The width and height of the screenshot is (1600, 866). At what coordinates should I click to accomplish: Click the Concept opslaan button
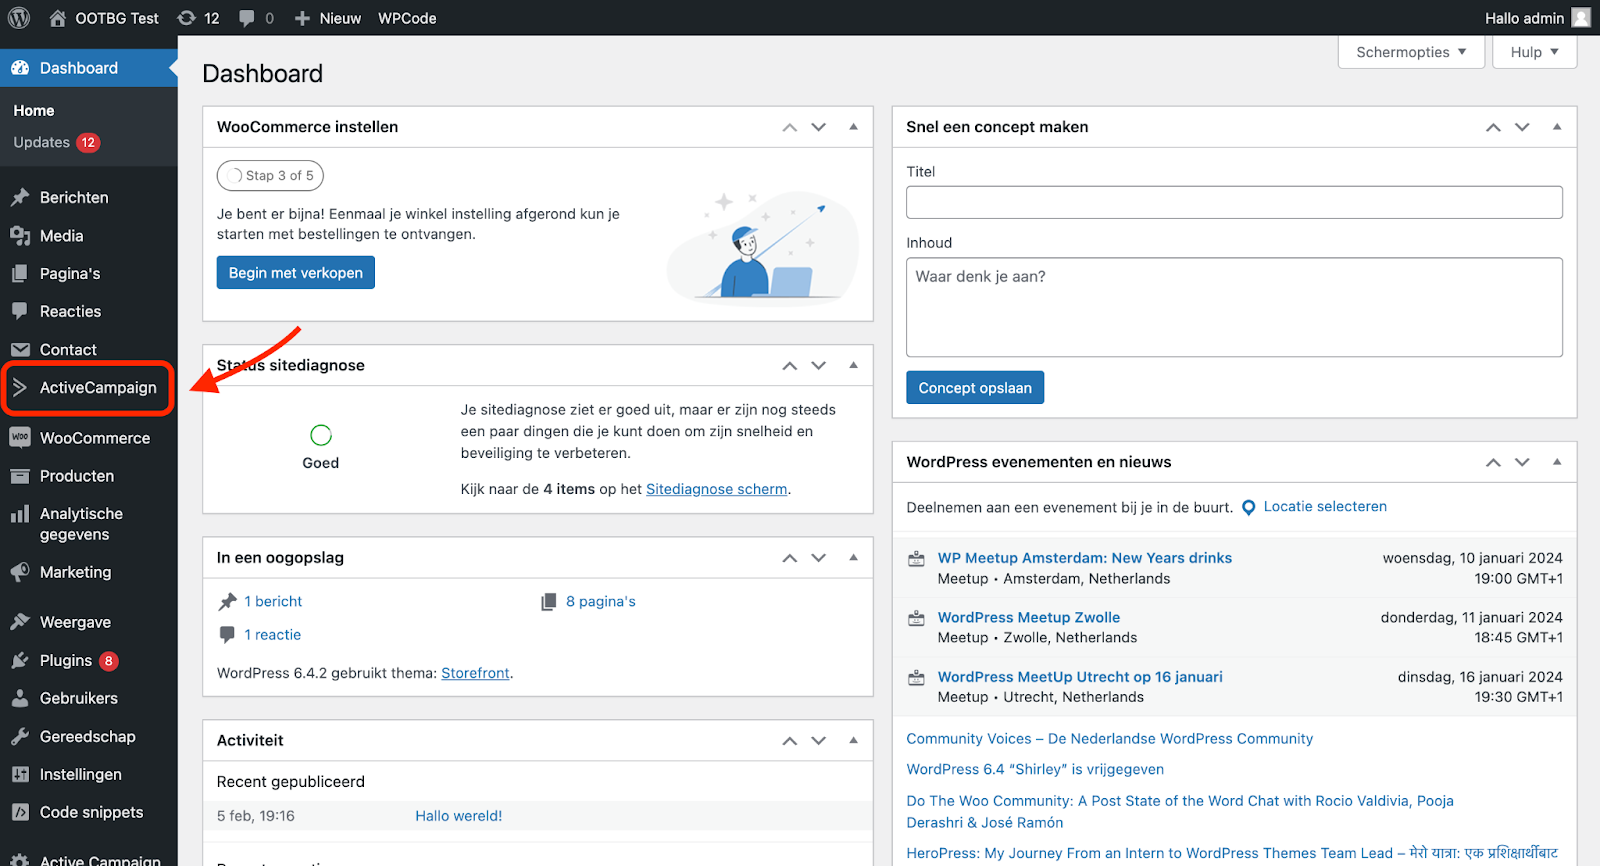[x=975, y=388]
